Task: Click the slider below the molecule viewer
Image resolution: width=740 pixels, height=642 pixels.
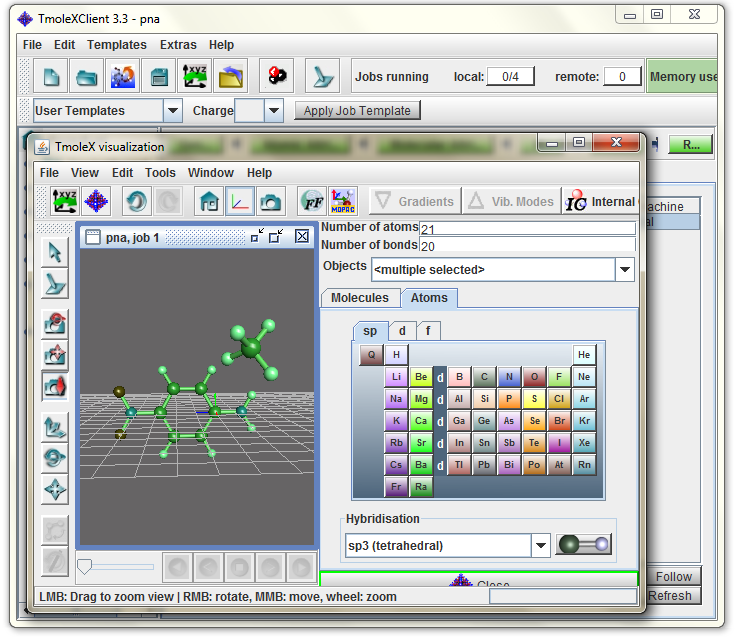Action: point(85,566)
